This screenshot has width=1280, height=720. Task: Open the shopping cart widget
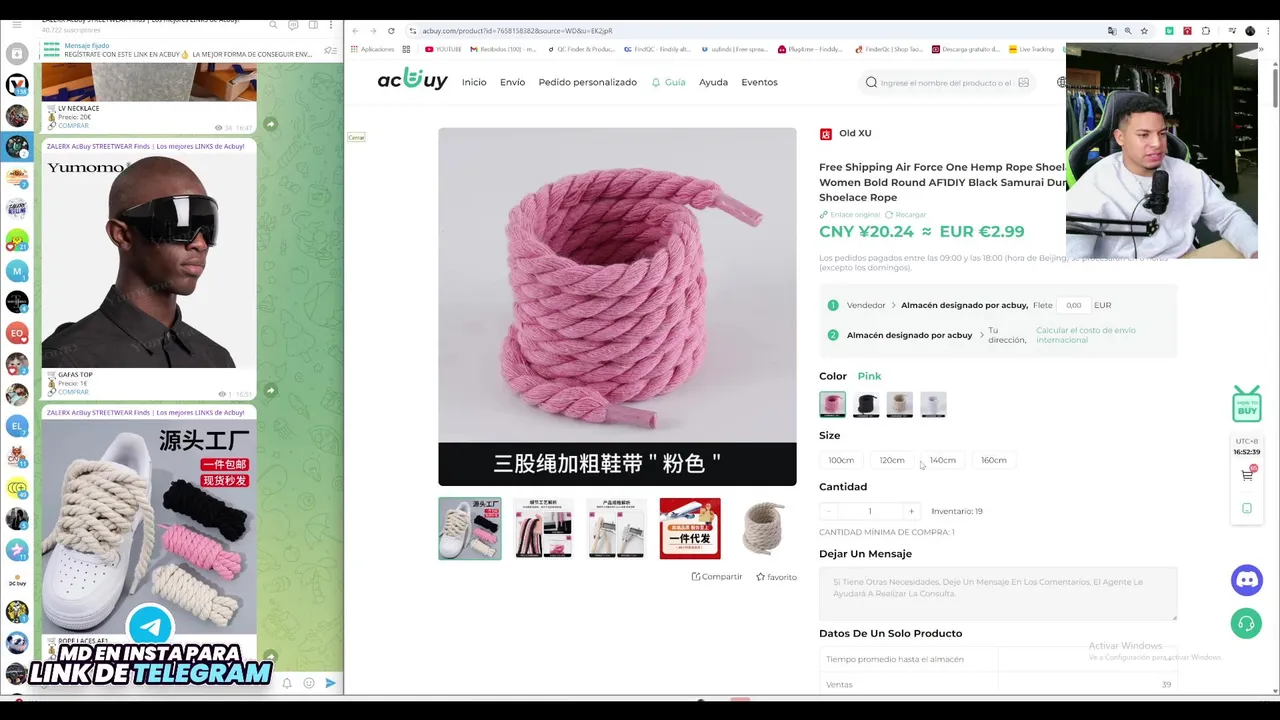pyautogui.click(x=1247, y=475)
